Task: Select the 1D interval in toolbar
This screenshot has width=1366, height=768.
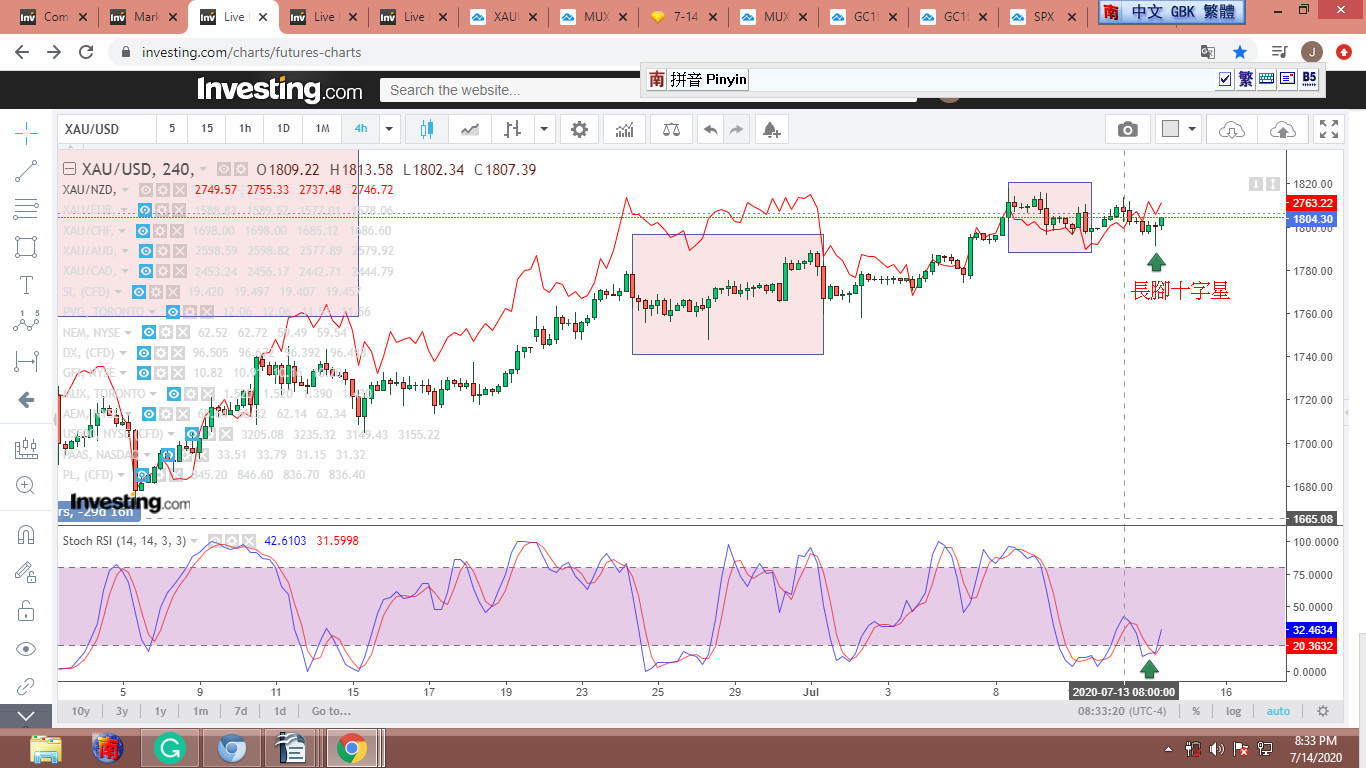Action: pos(283,129)
